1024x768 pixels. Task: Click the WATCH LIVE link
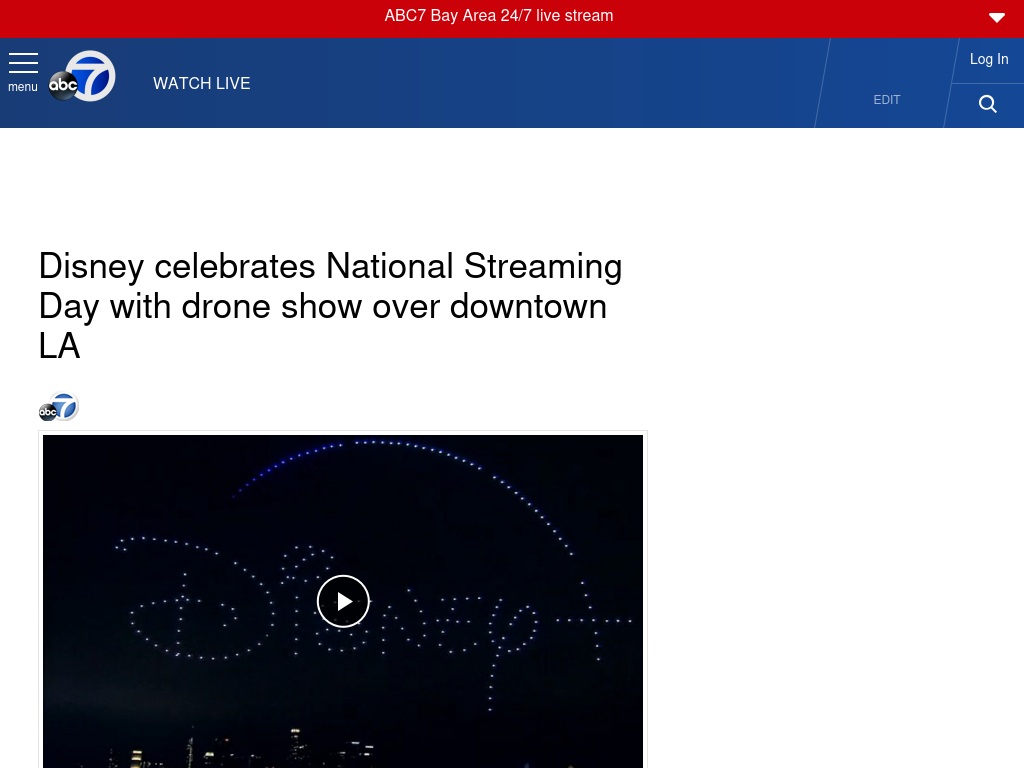point(201,83)
